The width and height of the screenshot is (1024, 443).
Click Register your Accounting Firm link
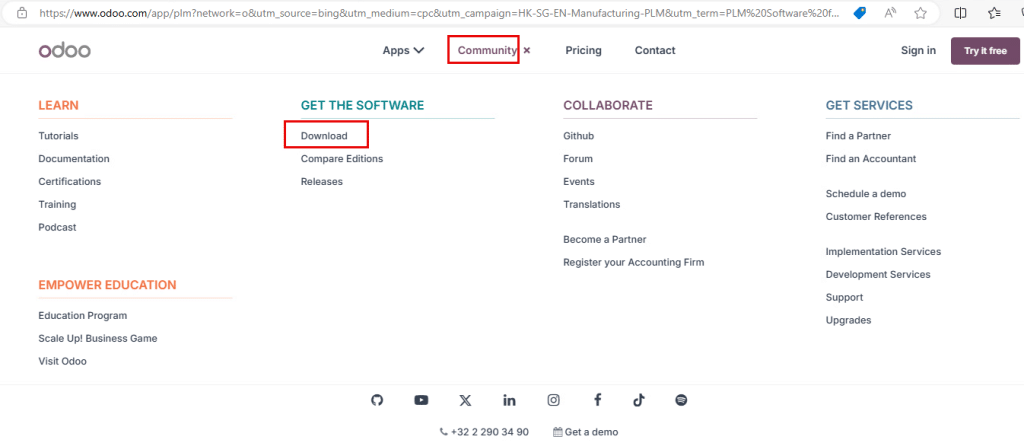click(633, 263)
